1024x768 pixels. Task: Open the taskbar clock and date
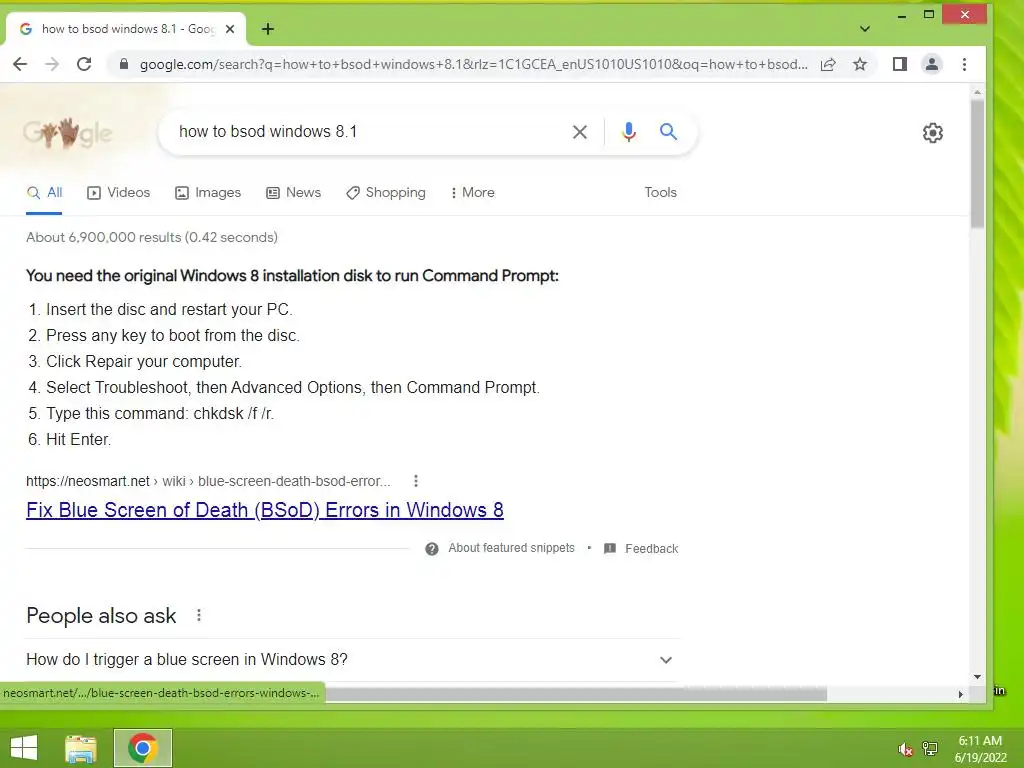[x=980, y=749]
